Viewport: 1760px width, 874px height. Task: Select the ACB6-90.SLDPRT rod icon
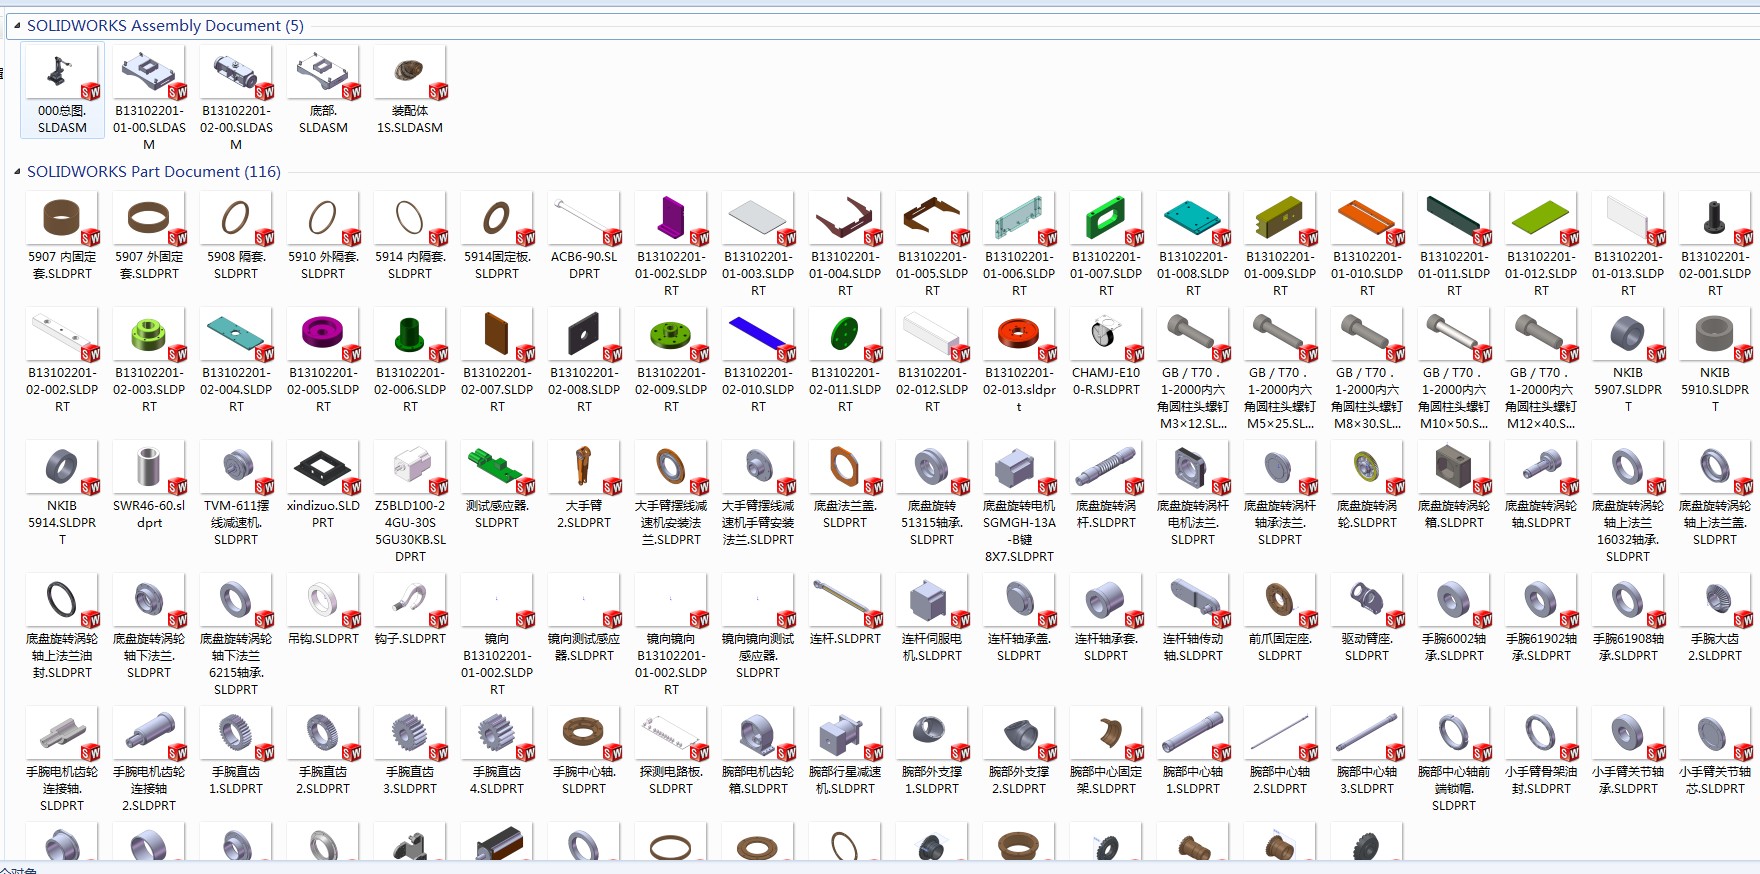click(x=584, y=218)
